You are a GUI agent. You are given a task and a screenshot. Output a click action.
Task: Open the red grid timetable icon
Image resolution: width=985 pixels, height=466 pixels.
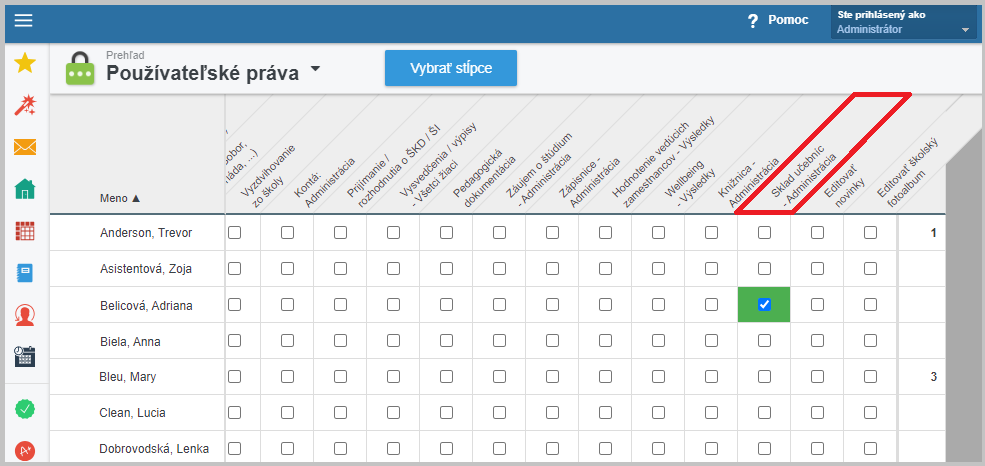[x=24, y=231]
